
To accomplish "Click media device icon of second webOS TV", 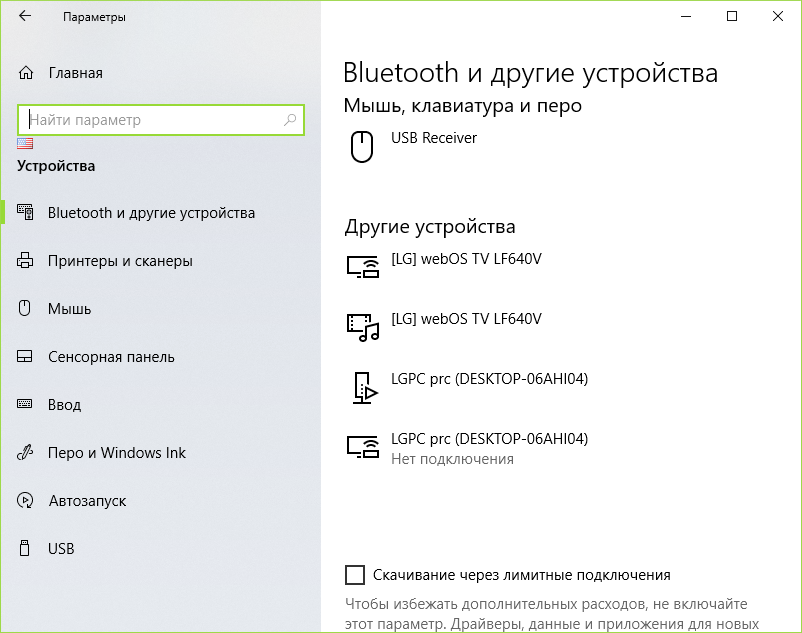I will tap(363, 327).
